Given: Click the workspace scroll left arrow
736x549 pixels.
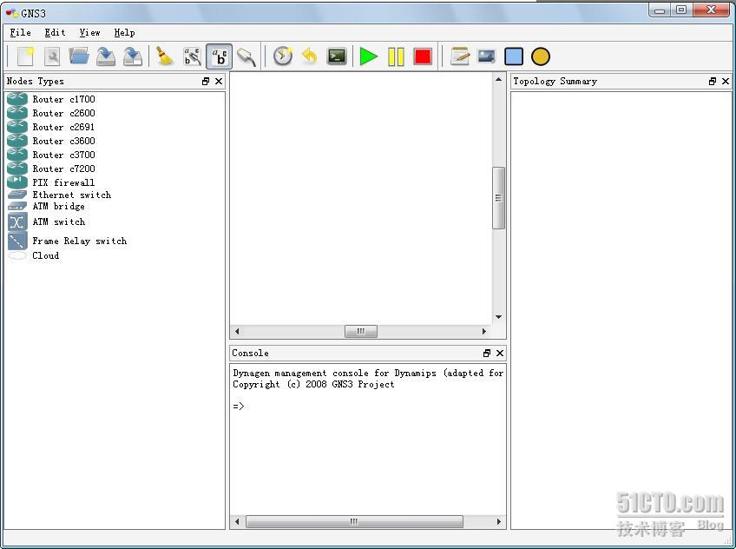Looking at the screenshot, I should tap(237, 331).
